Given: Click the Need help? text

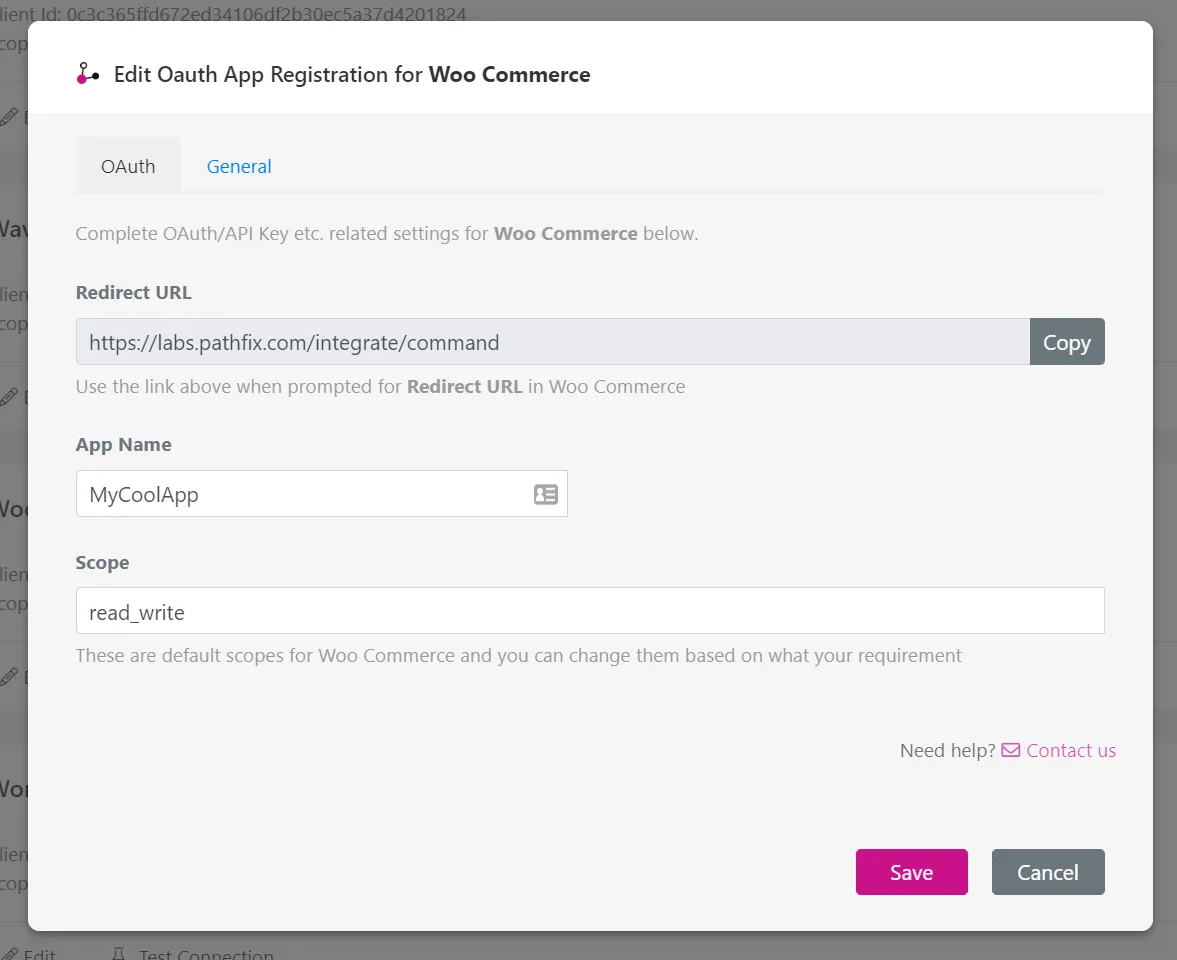Looking at the screenshot, I should pos(947,750).
